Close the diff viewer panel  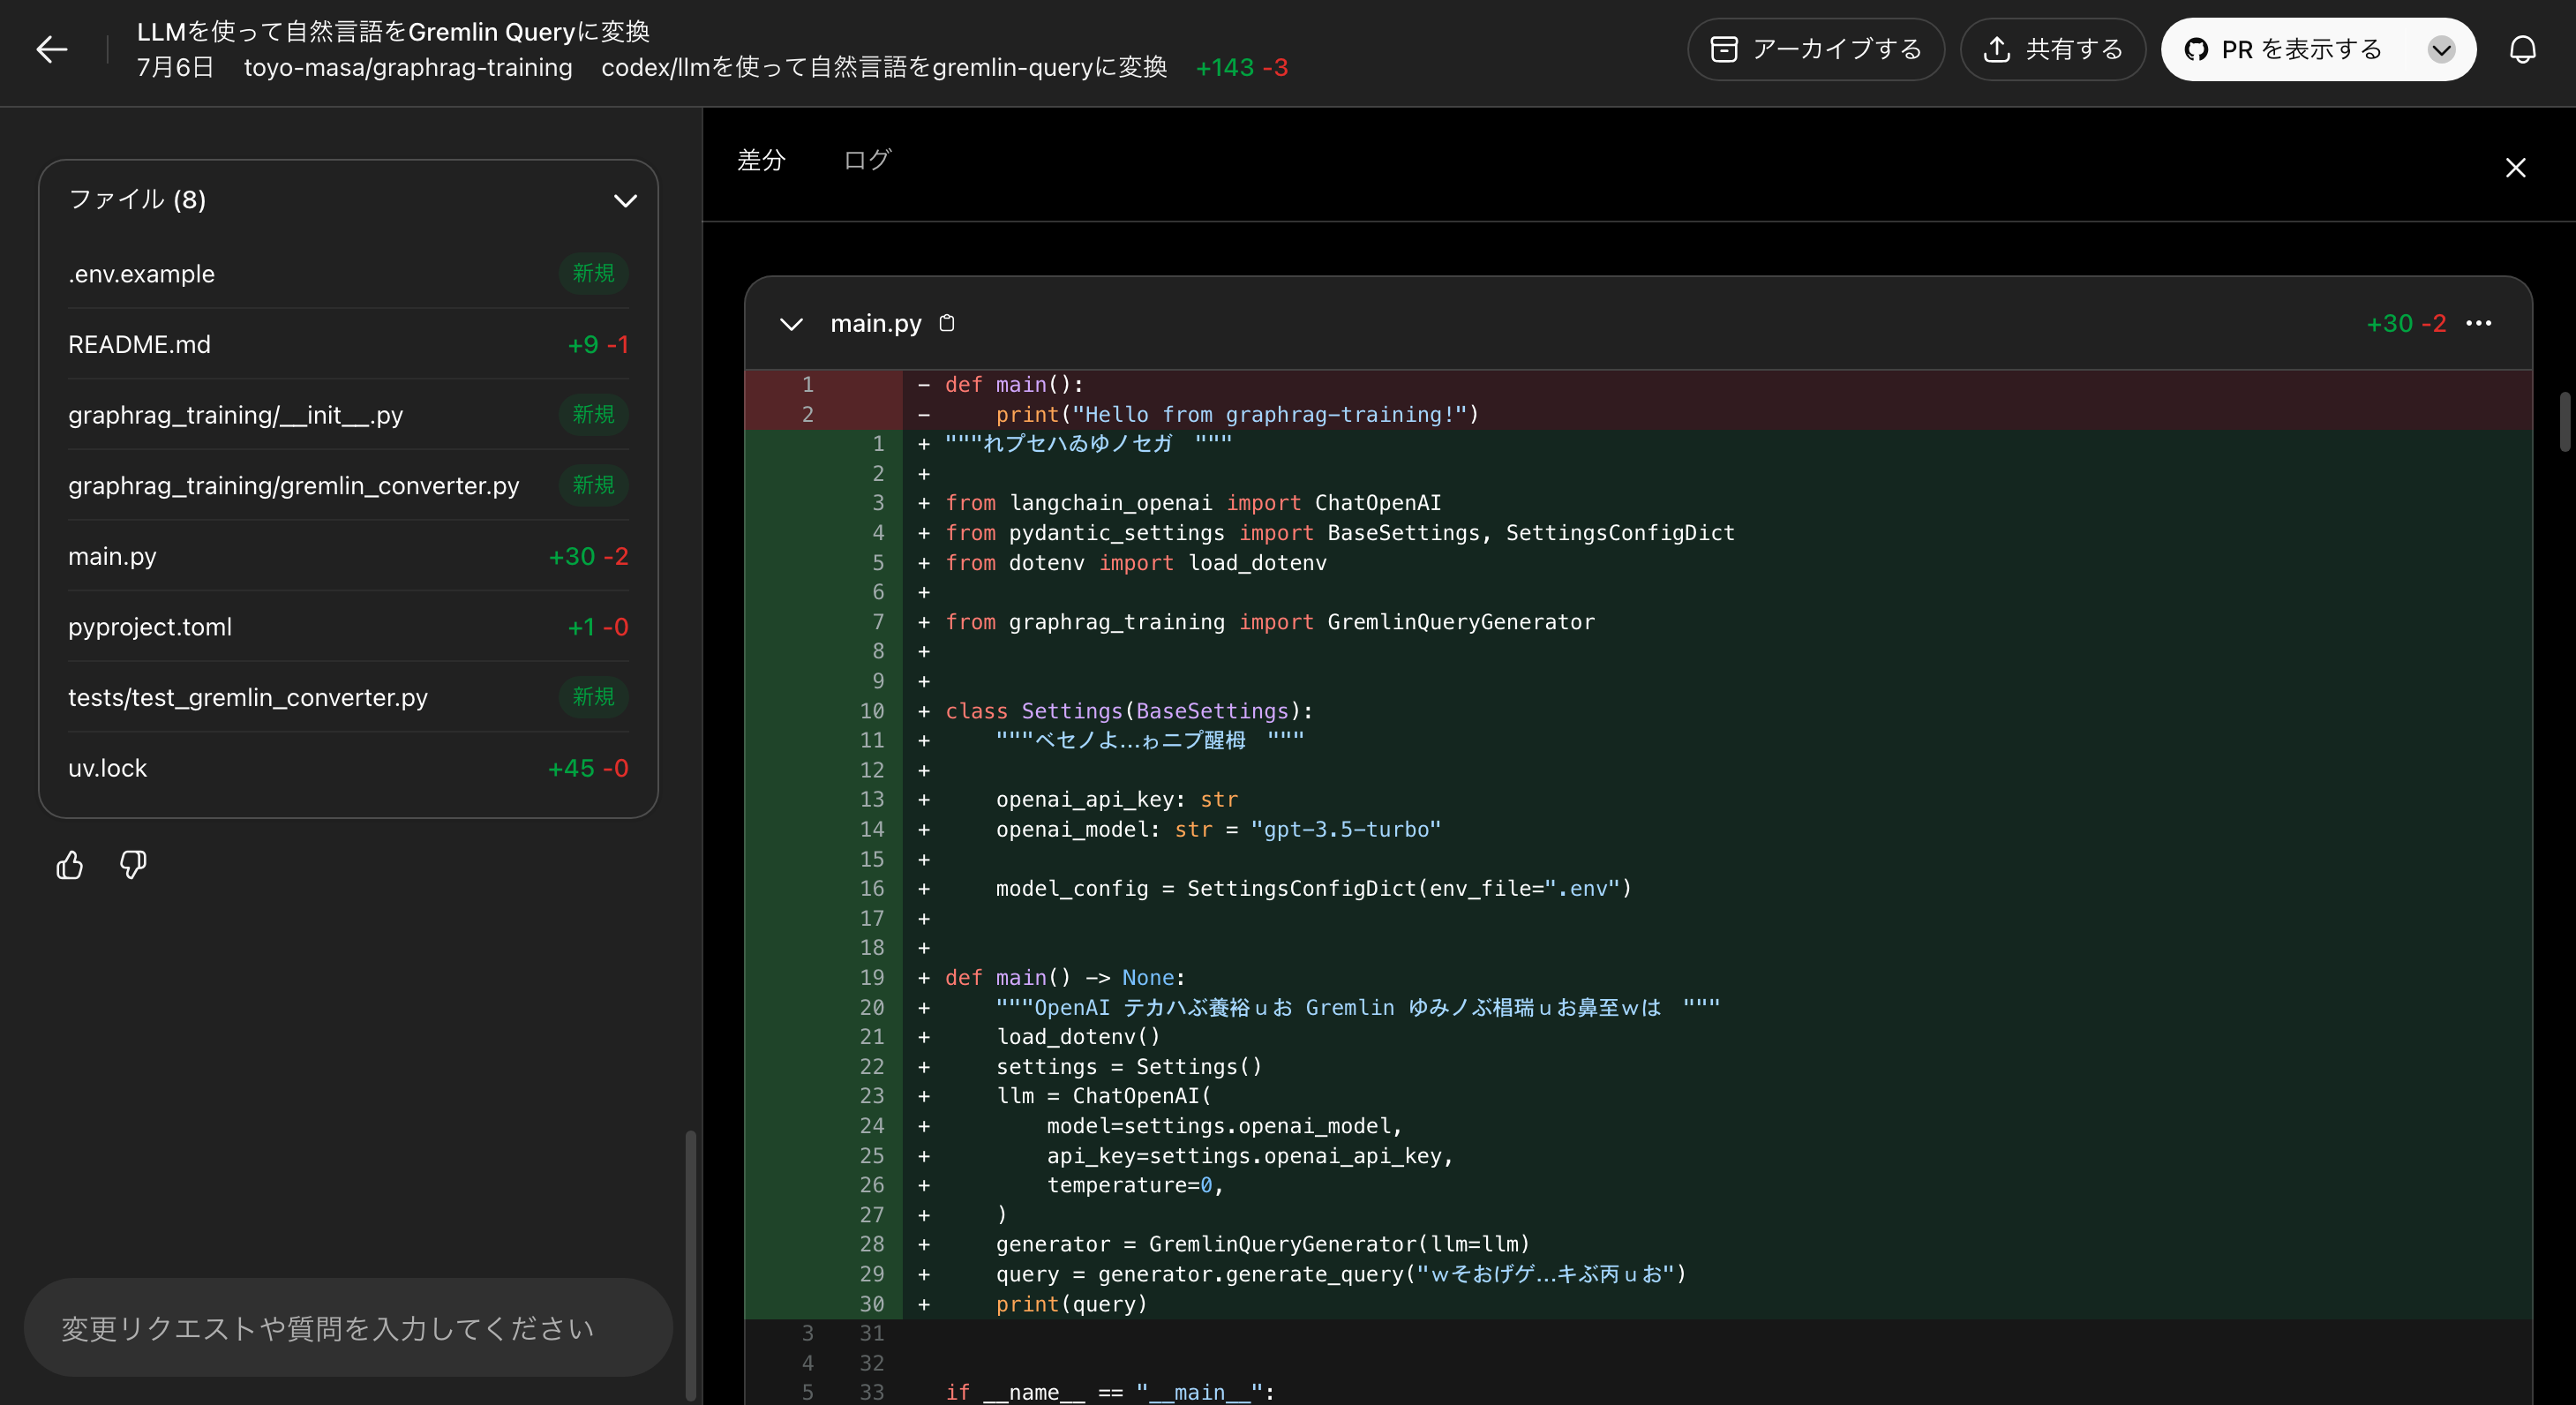coord(2517,167)
